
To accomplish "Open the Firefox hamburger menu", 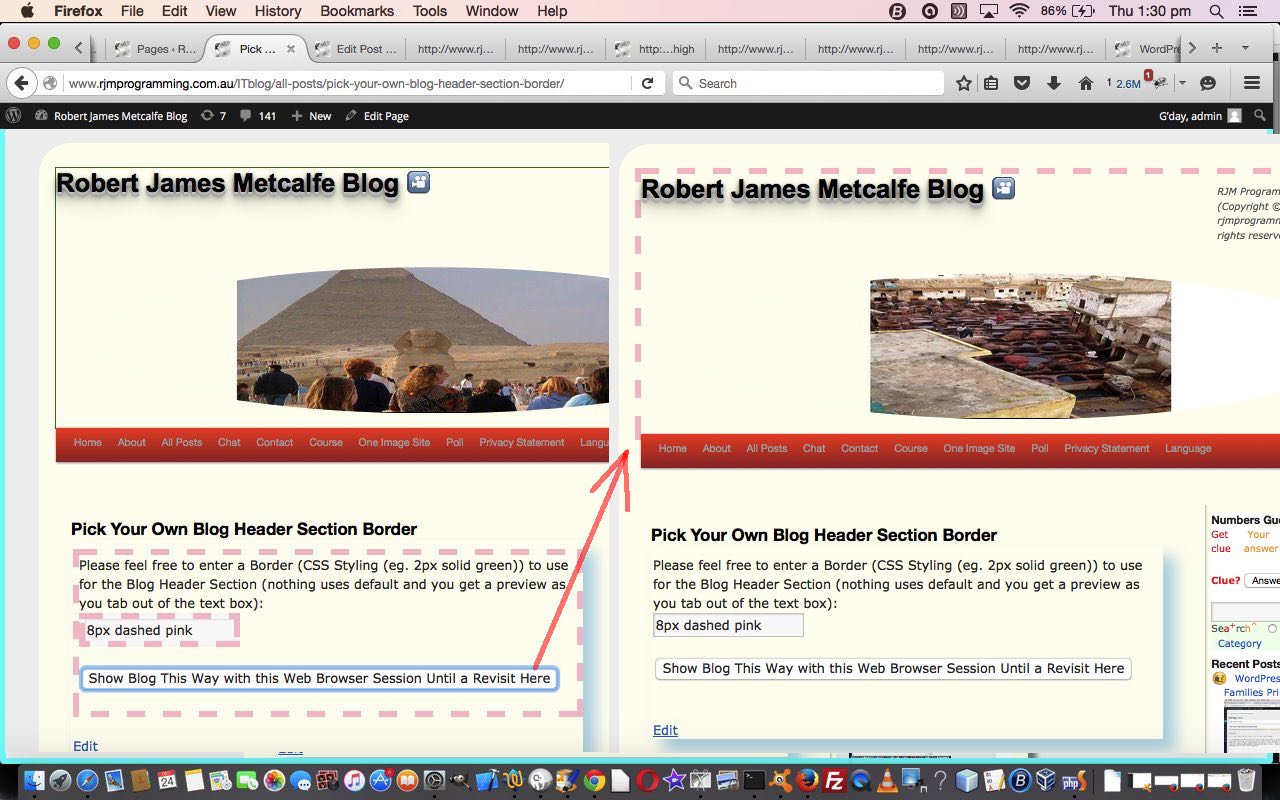I will [x=1251, y=83].
